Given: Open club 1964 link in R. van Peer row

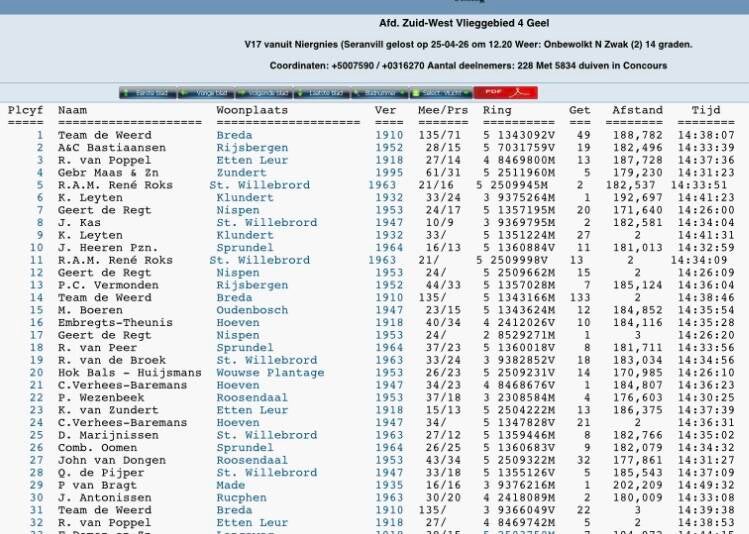Looking at the screenshot, I should [x=389, y=347].
